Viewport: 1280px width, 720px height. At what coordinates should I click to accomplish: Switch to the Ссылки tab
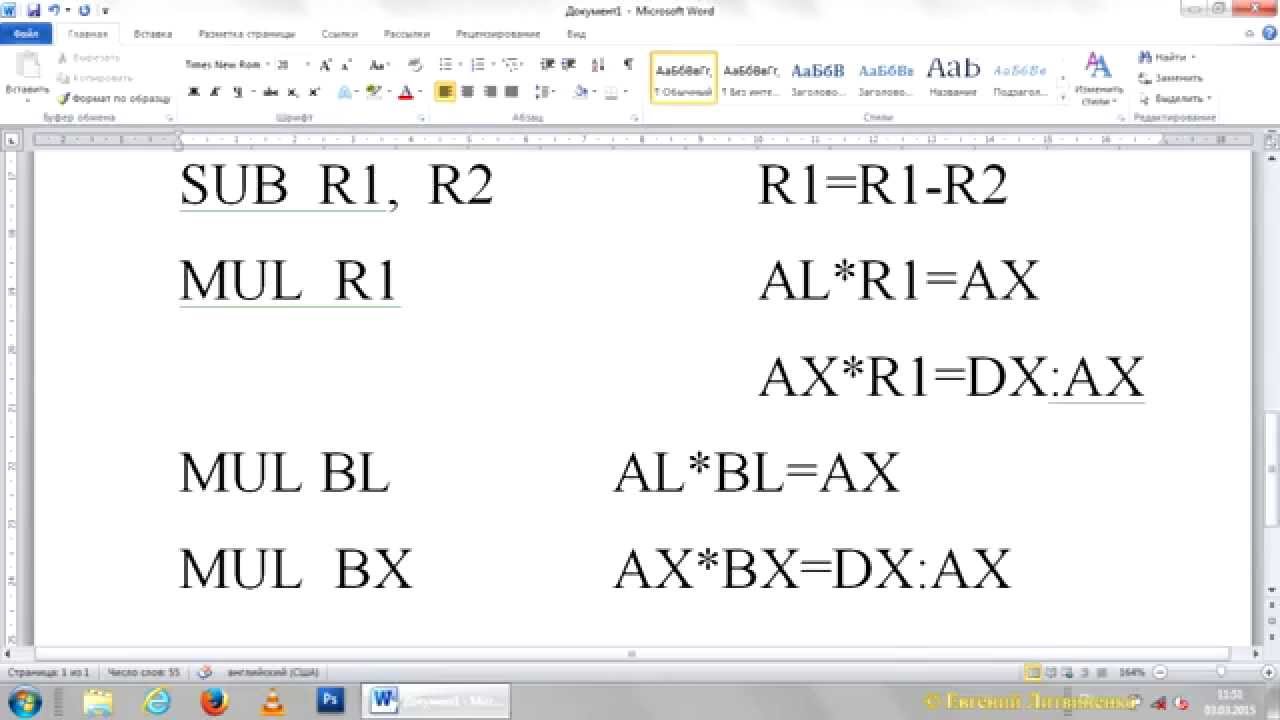pyautogui.click(x=339, y=33)
